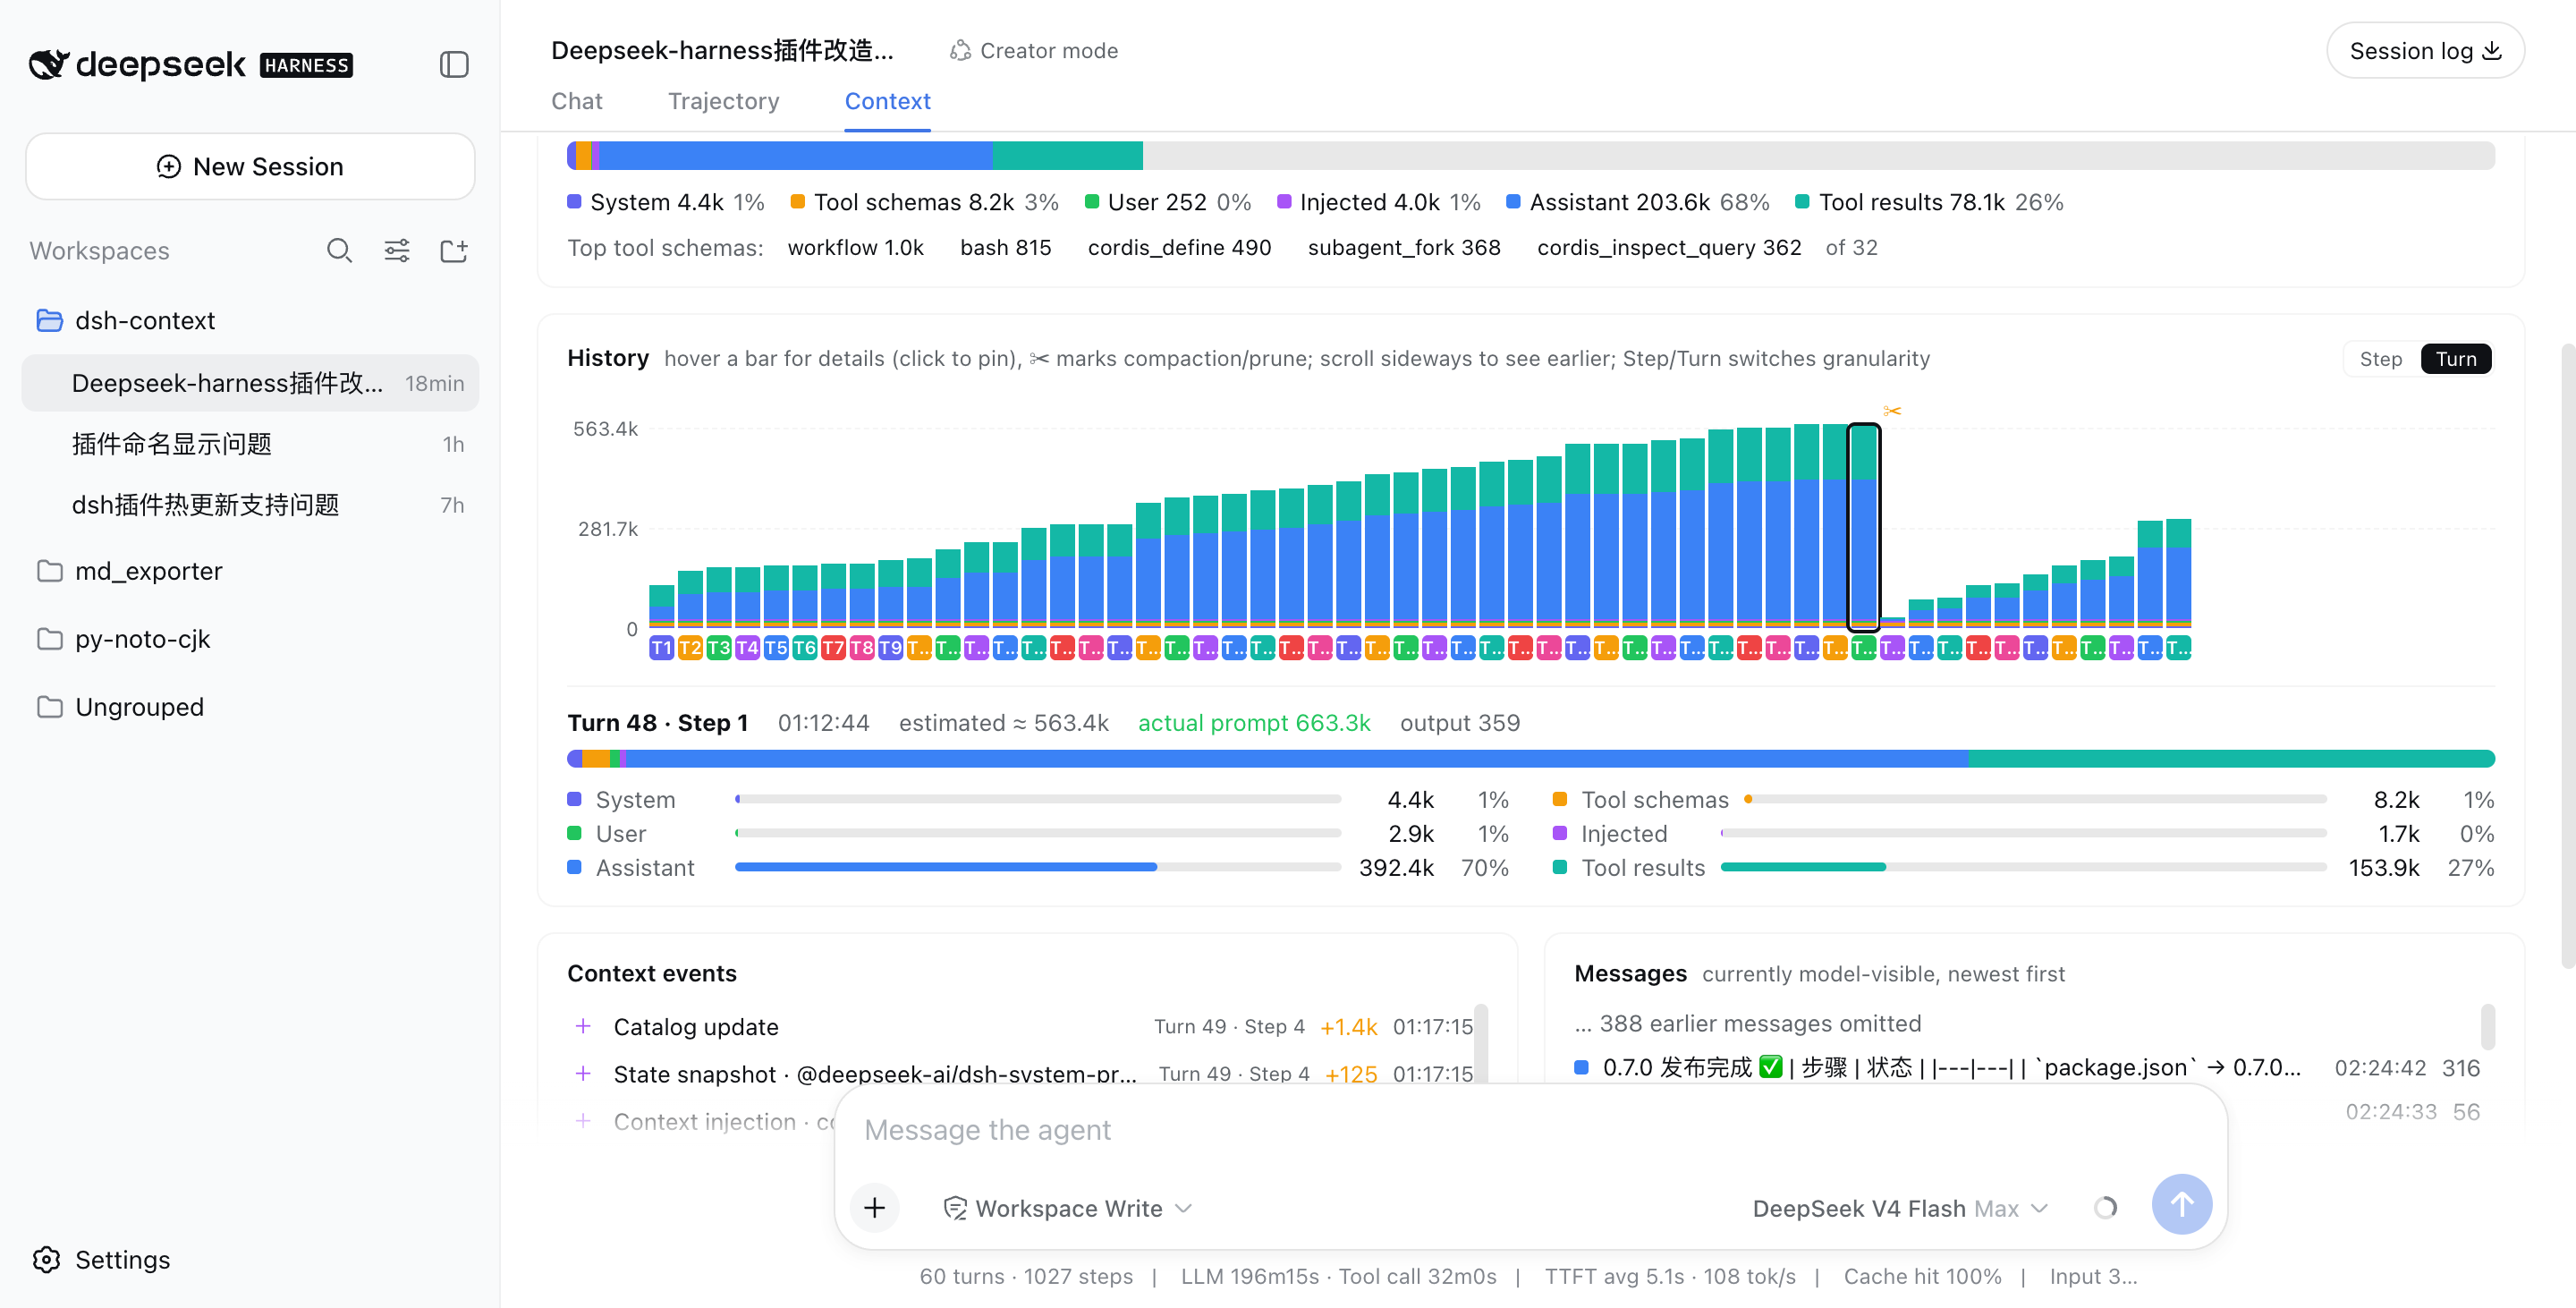
Task: Click the loading spinner near send button
Action: click(2105, 1207)
